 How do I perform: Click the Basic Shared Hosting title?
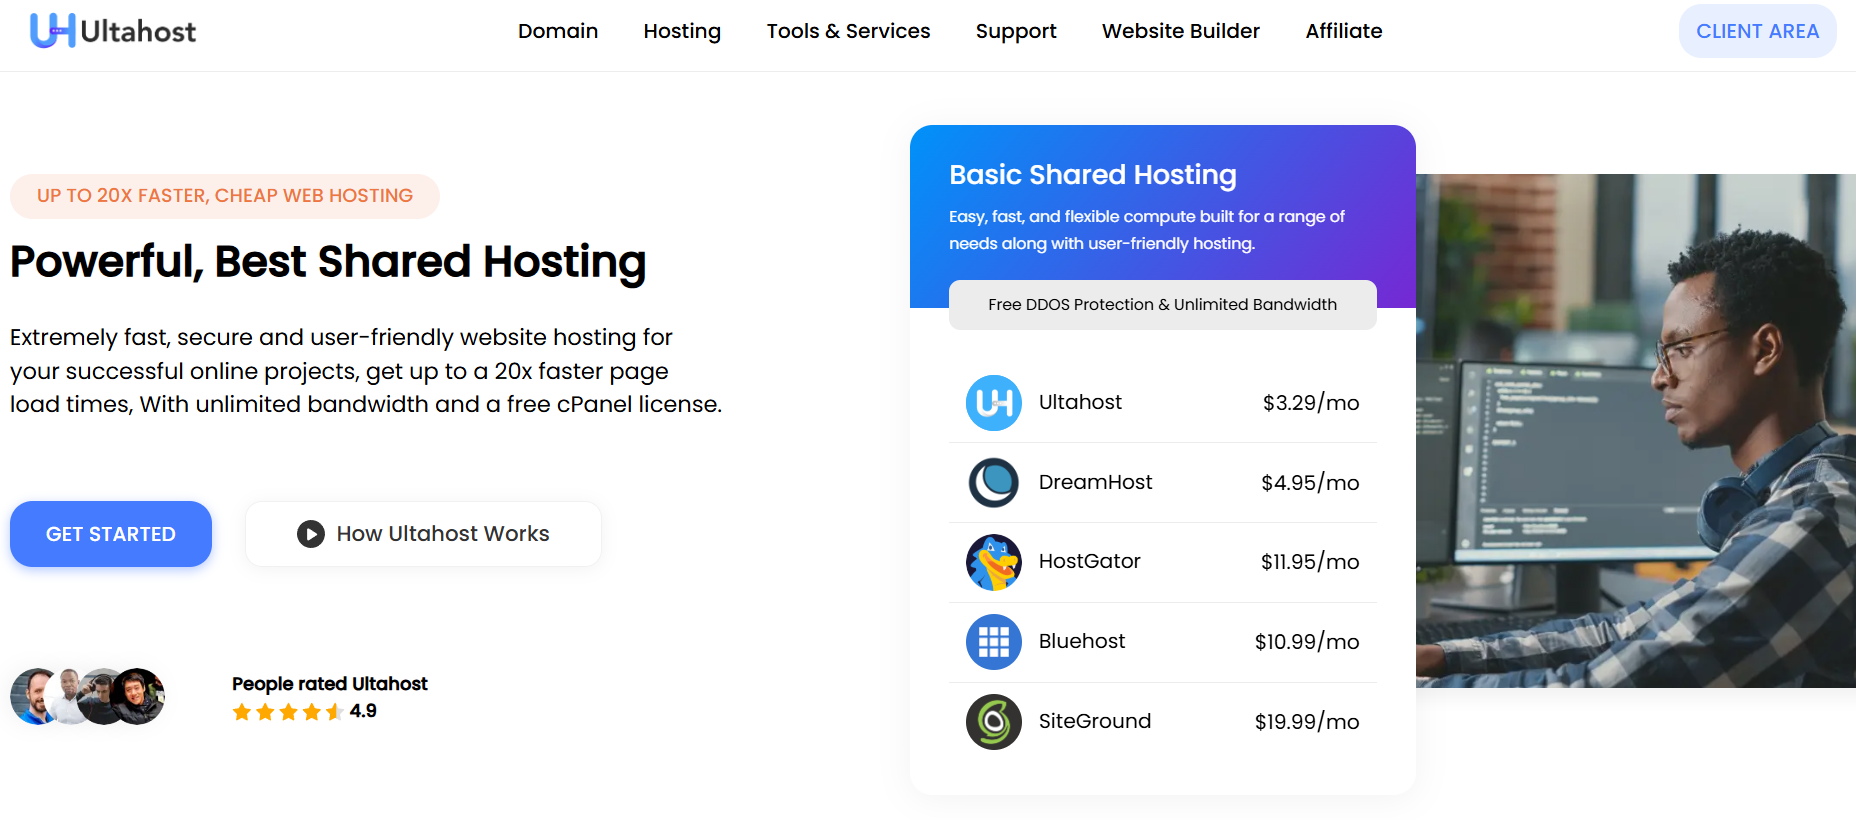[x=1093, y=175]
